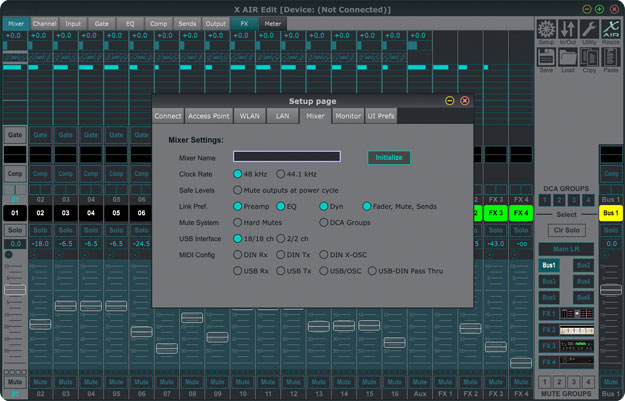Select the Bus1 sends button
The image size is (625, 401).
(x=549, y=265)
